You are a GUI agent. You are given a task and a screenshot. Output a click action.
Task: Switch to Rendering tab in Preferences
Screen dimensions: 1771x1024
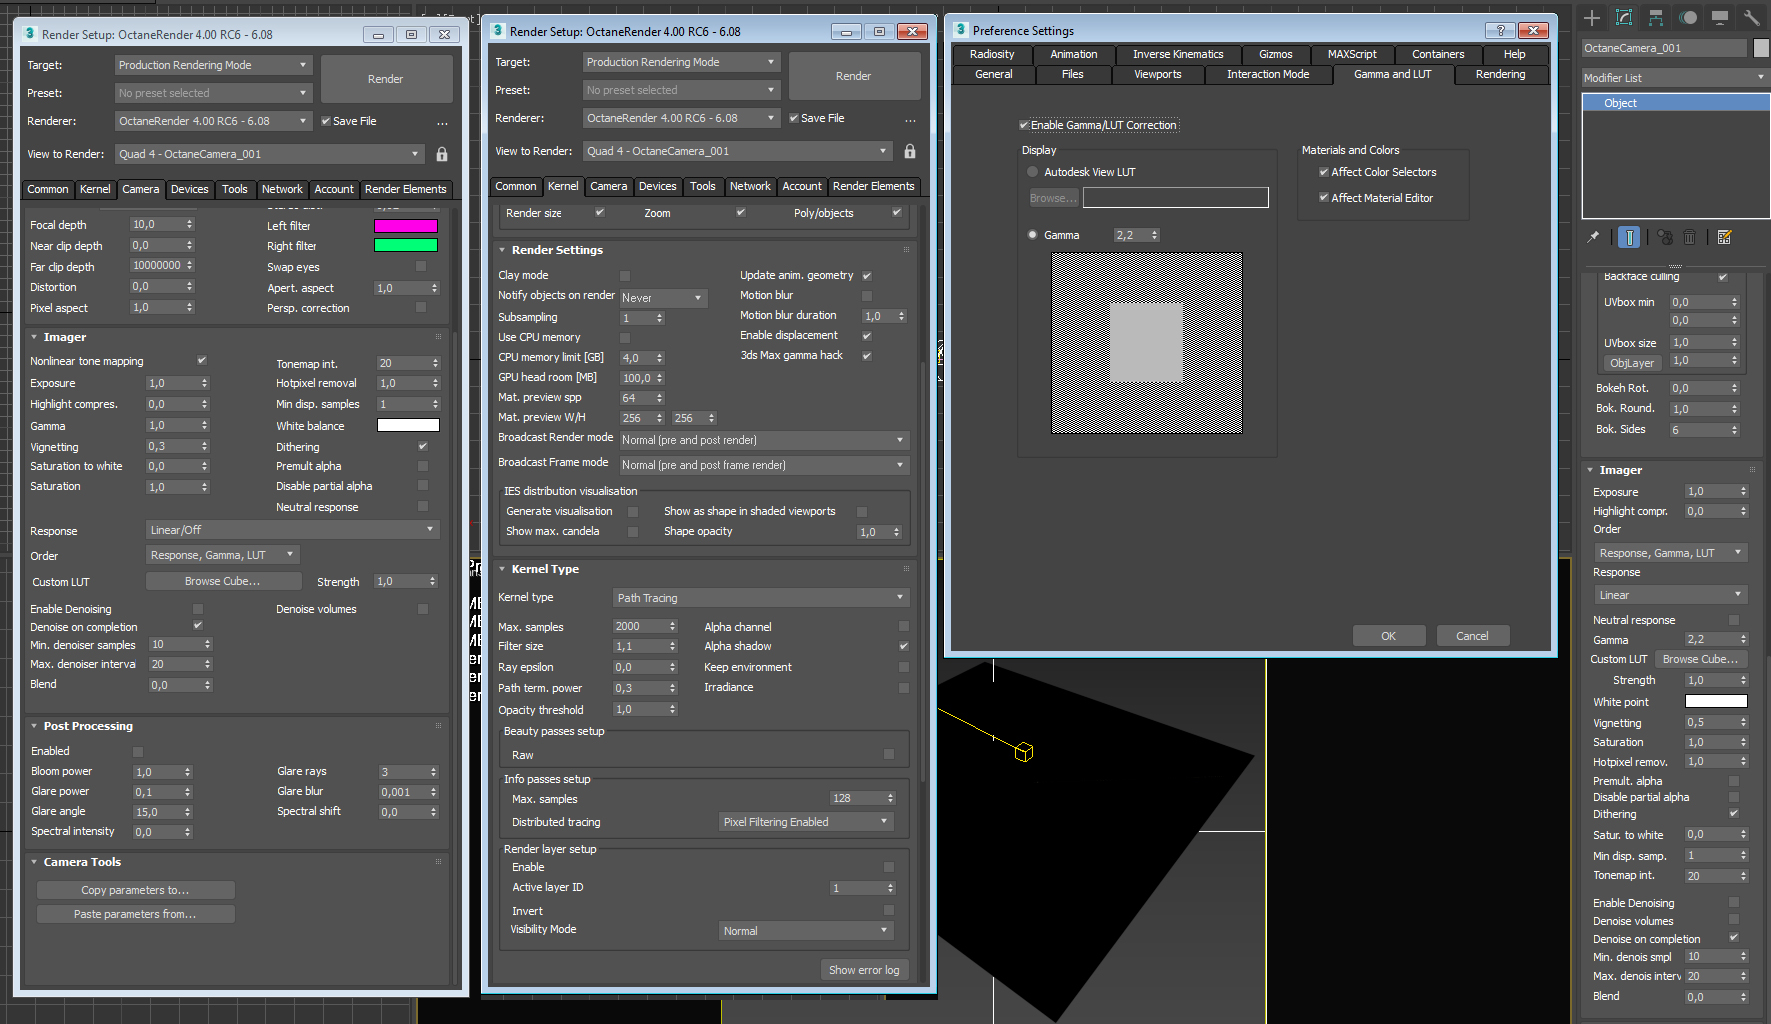[1500, 74]
